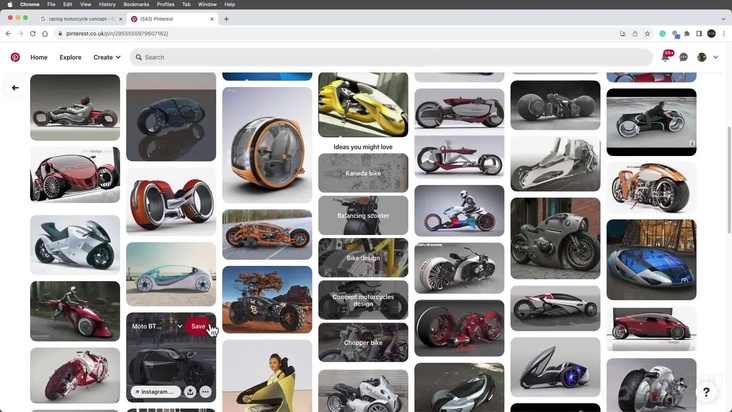Open the green Grammarly extension icon
This screenshot has height=412, width=732.
tap(662, 34)
